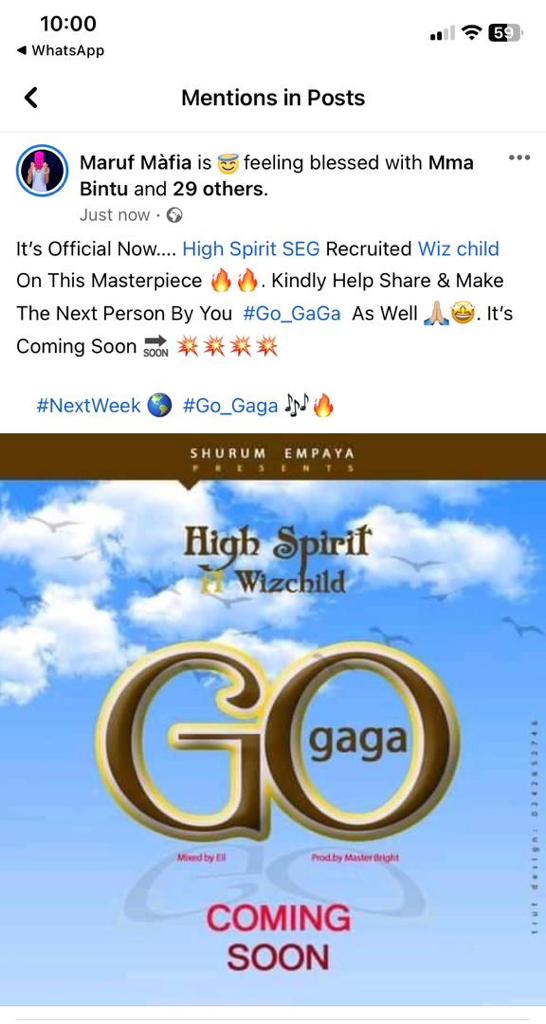Image resolution: width=546 pixels, height=1024 pixels.
Task: Show the 29 others tagged list
Action: [x=219, y=189]
